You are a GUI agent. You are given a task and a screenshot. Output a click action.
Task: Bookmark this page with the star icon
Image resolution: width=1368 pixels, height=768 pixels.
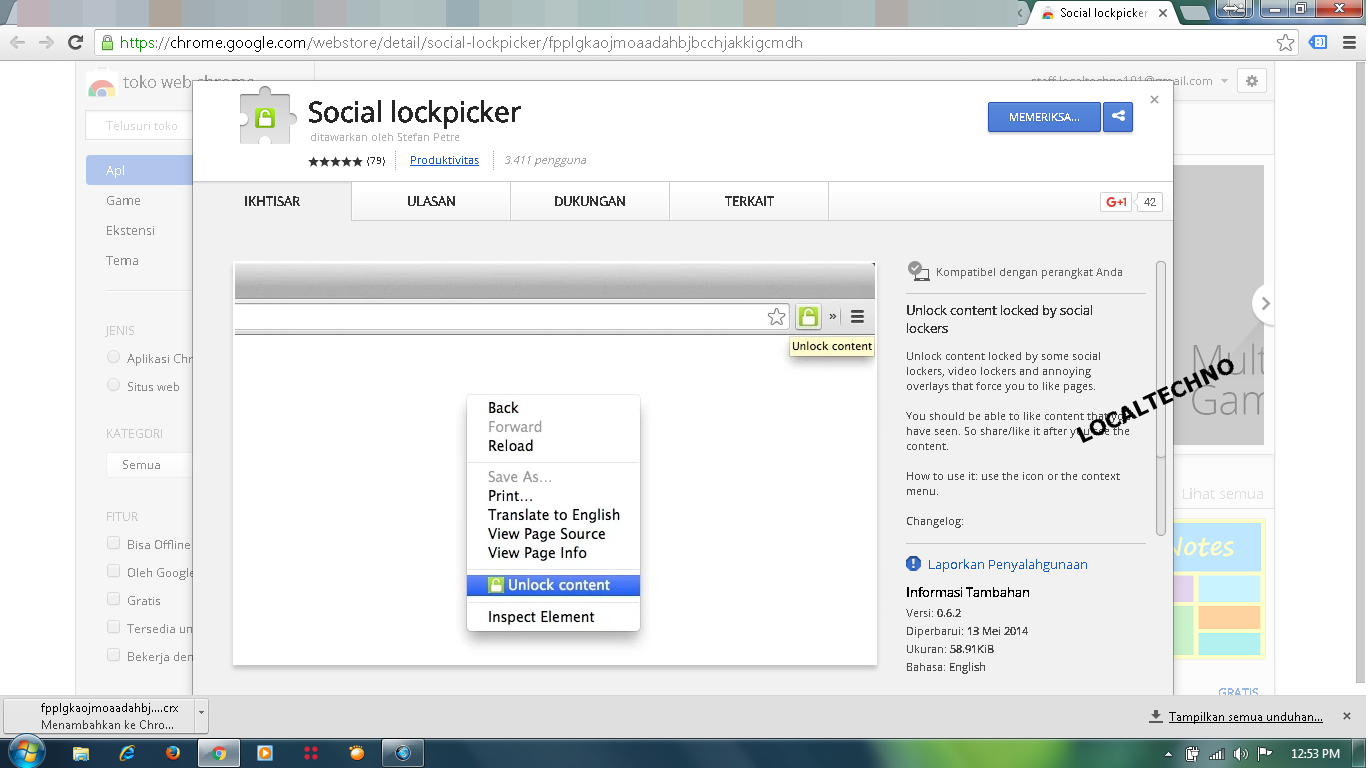click(x=1286, y=42)
